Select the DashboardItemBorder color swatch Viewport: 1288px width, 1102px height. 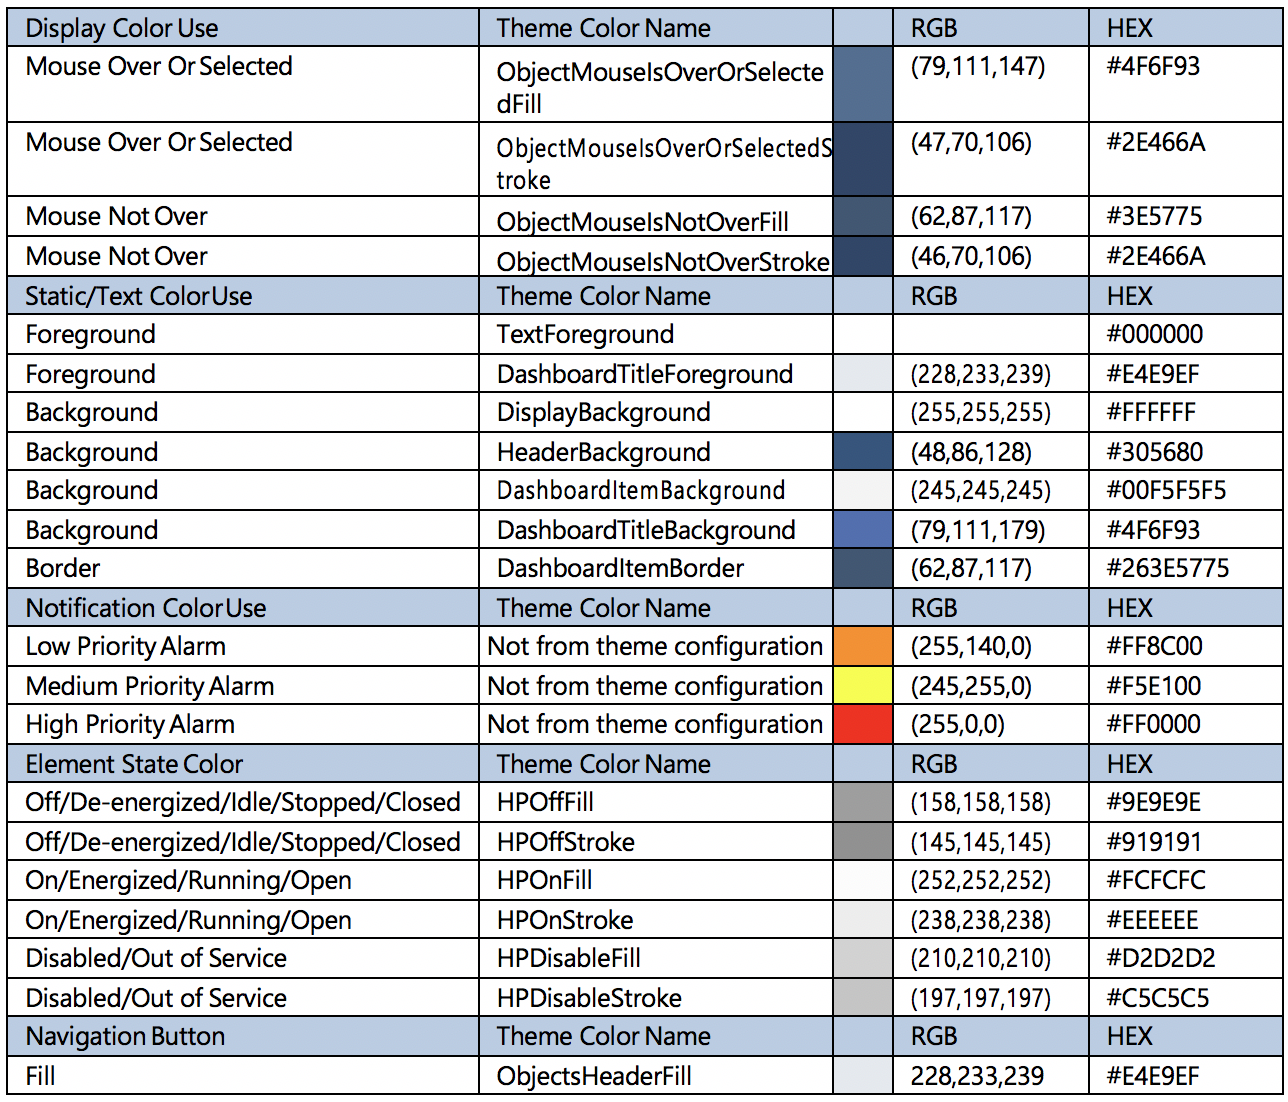point(862,568)
